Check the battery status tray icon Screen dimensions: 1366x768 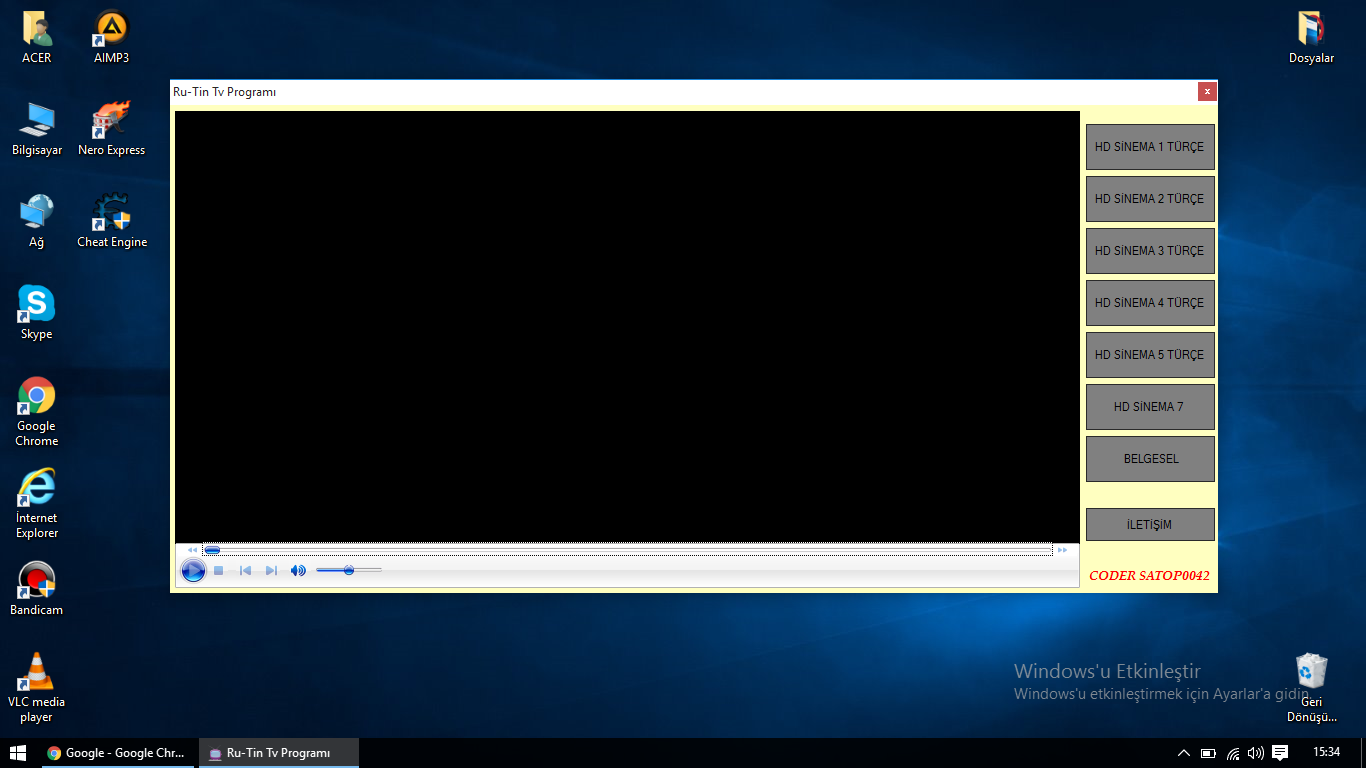coord(1208,753)
